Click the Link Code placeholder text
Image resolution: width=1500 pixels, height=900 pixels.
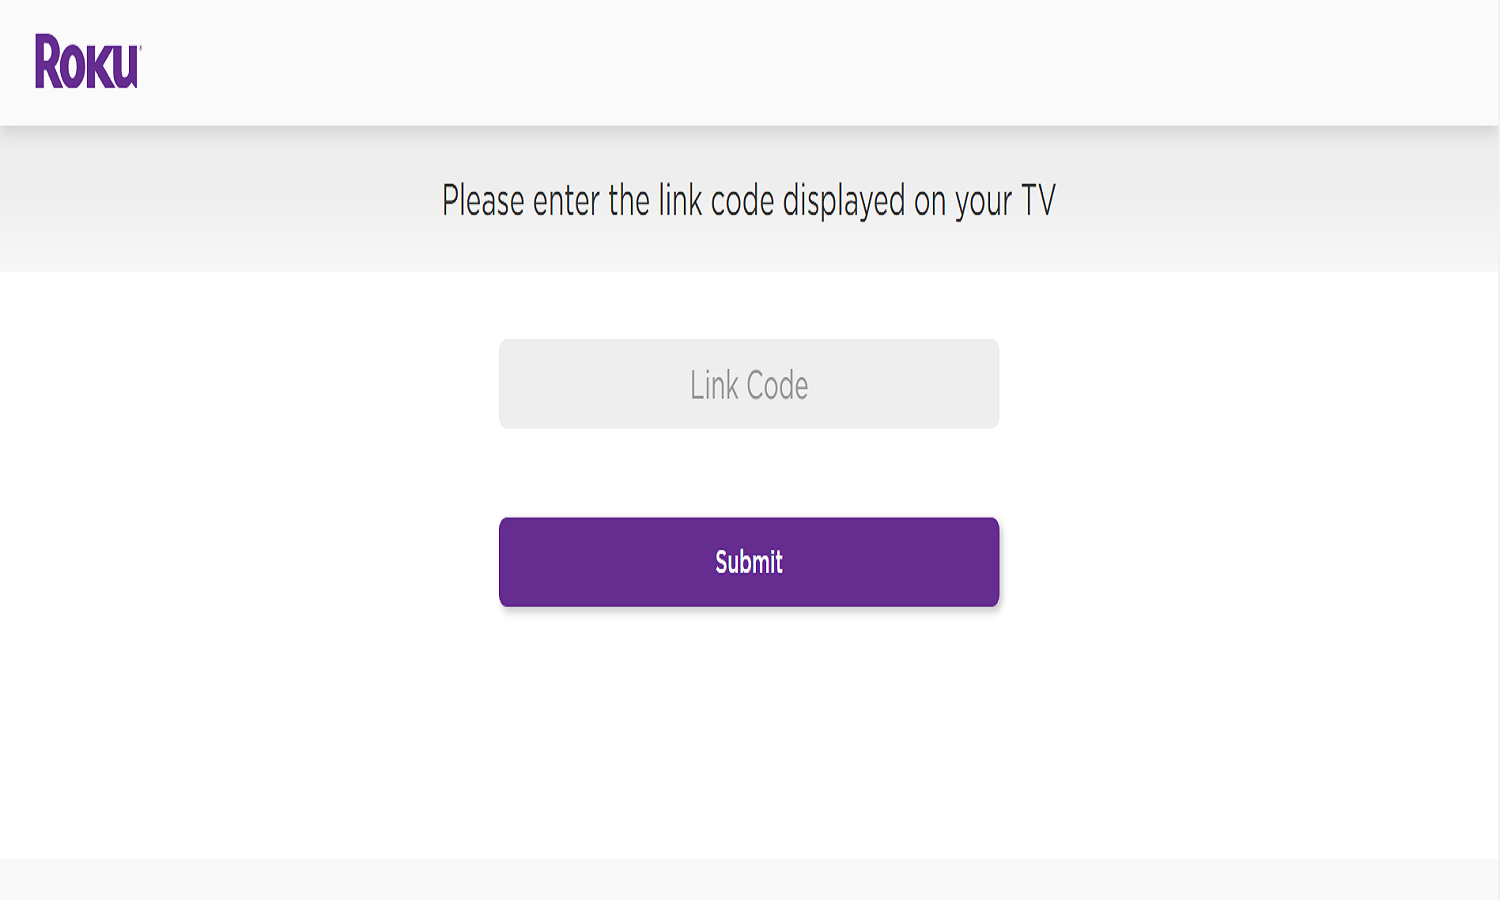point(749,384)
